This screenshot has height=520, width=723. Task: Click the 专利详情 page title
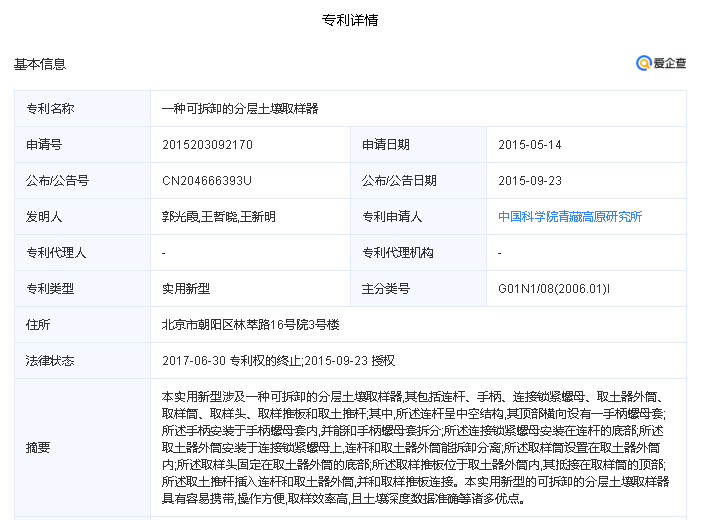tap(350, 20)
